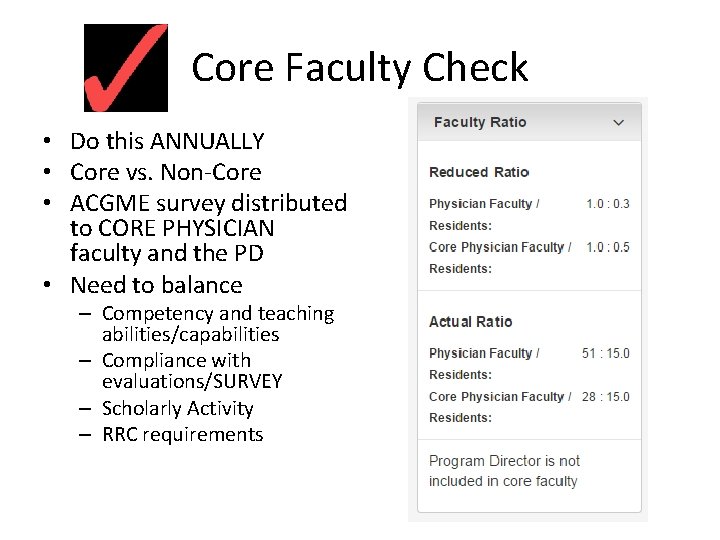Screen dimensions: 720x540
Task: Click the Faculty Ratio panel header
Action: tap(480, 123)
